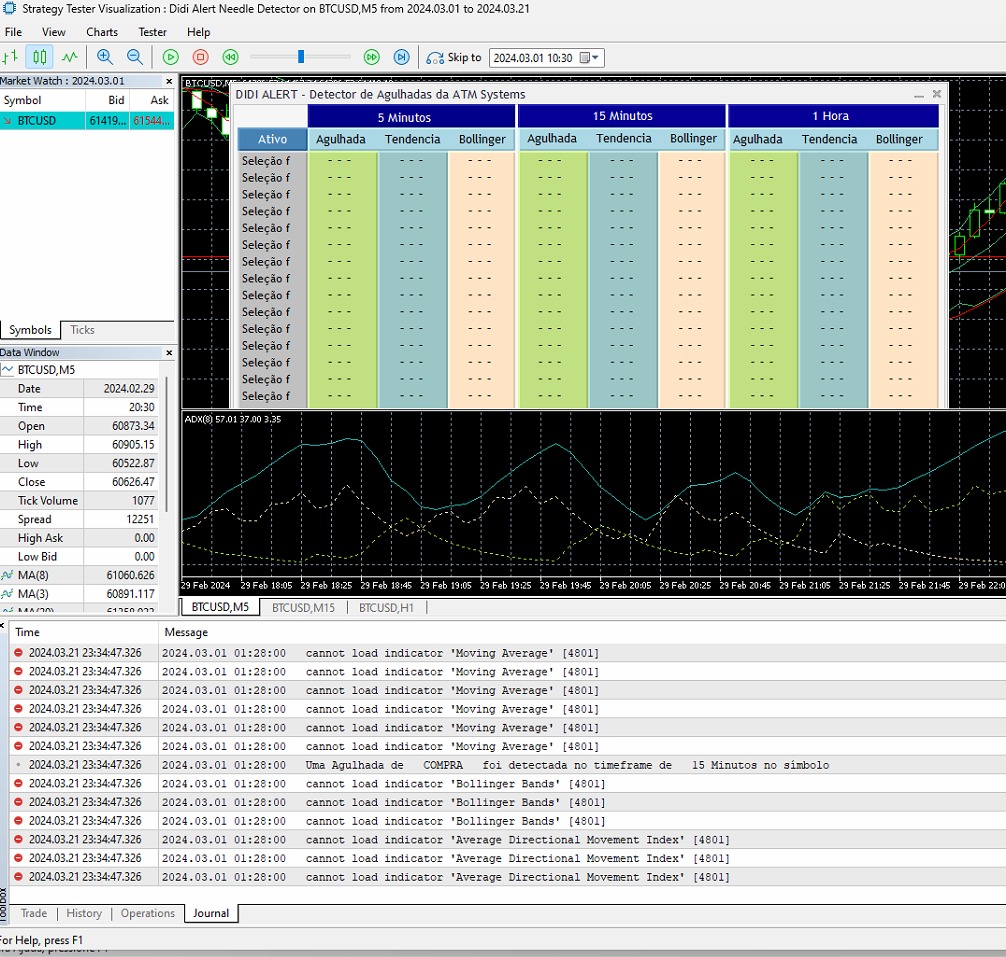1006x957 pixels.
Task: Click the Ativo column header
Action: pos(273,139)
